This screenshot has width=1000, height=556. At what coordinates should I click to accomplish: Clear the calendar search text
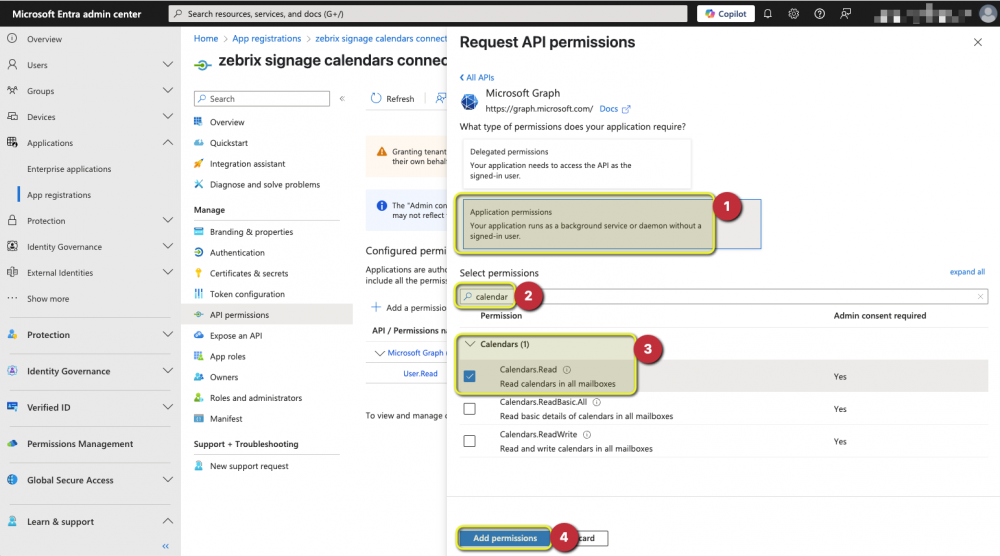pos(980,296)
